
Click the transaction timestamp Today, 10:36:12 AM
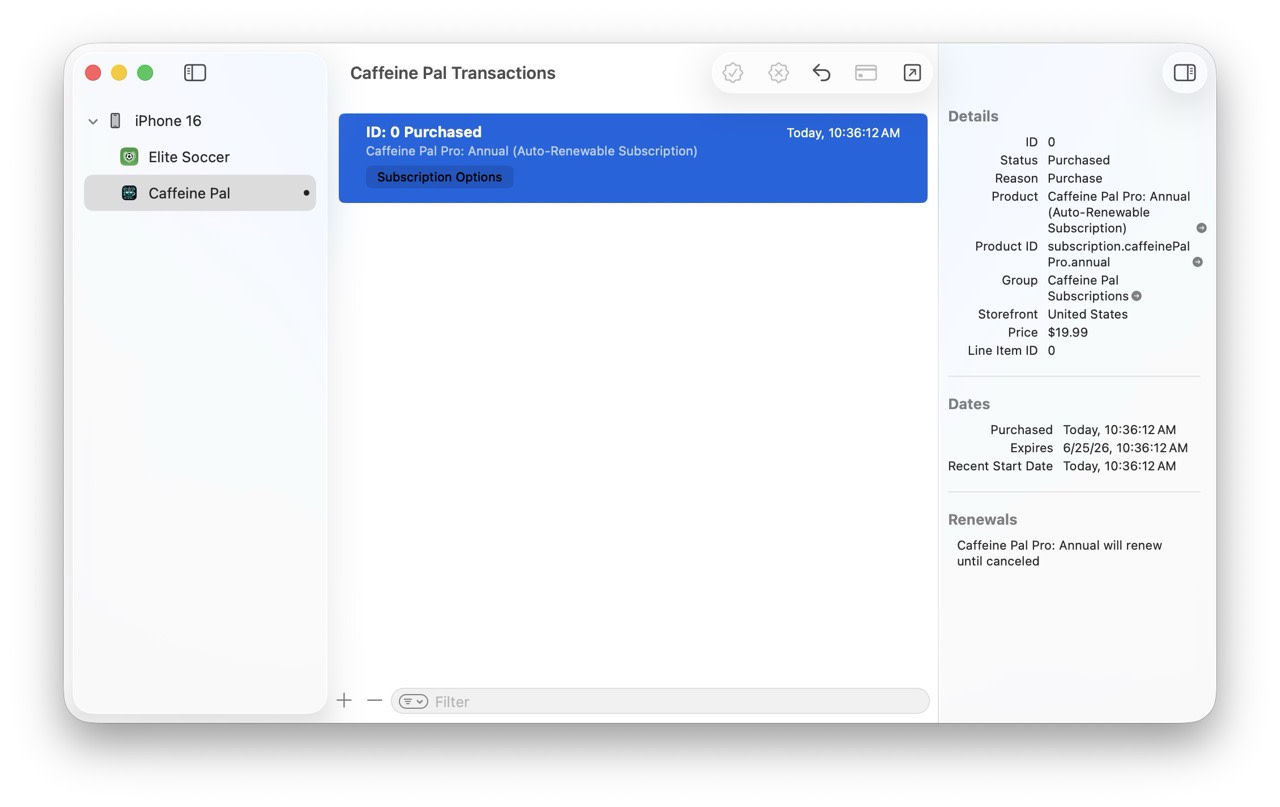coord(843,133)
